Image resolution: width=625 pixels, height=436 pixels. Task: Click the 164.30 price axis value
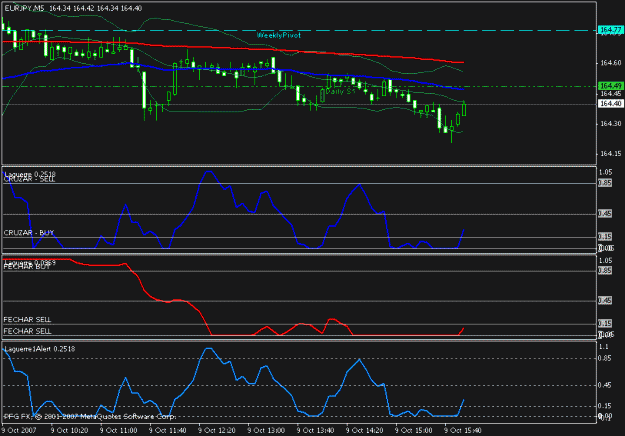click(x=611, y=124)
